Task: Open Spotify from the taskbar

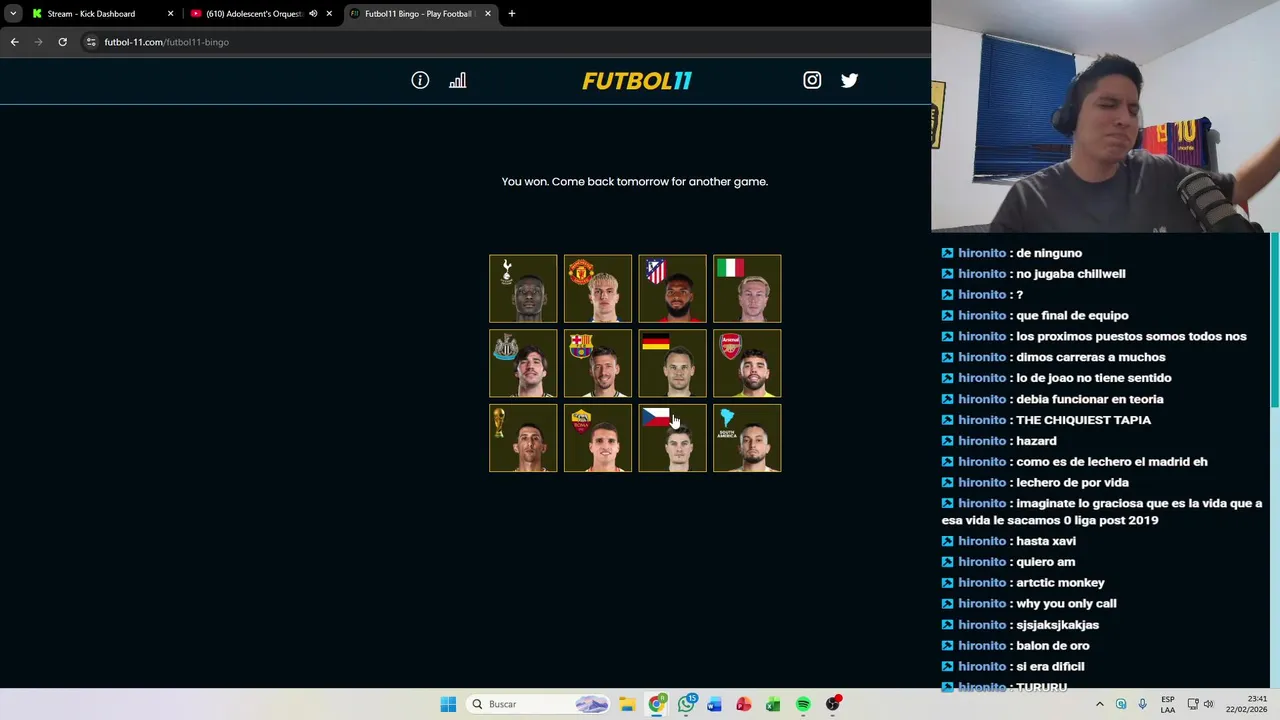Action: (x=803, y=704)
